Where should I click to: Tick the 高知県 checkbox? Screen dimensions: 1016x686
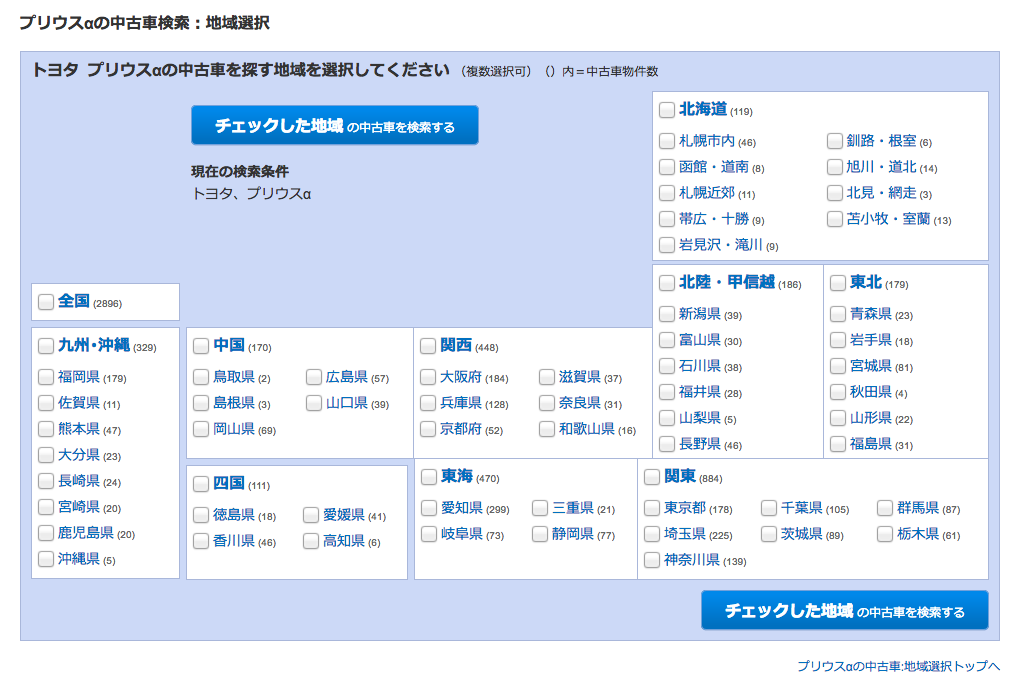[311, 541]
